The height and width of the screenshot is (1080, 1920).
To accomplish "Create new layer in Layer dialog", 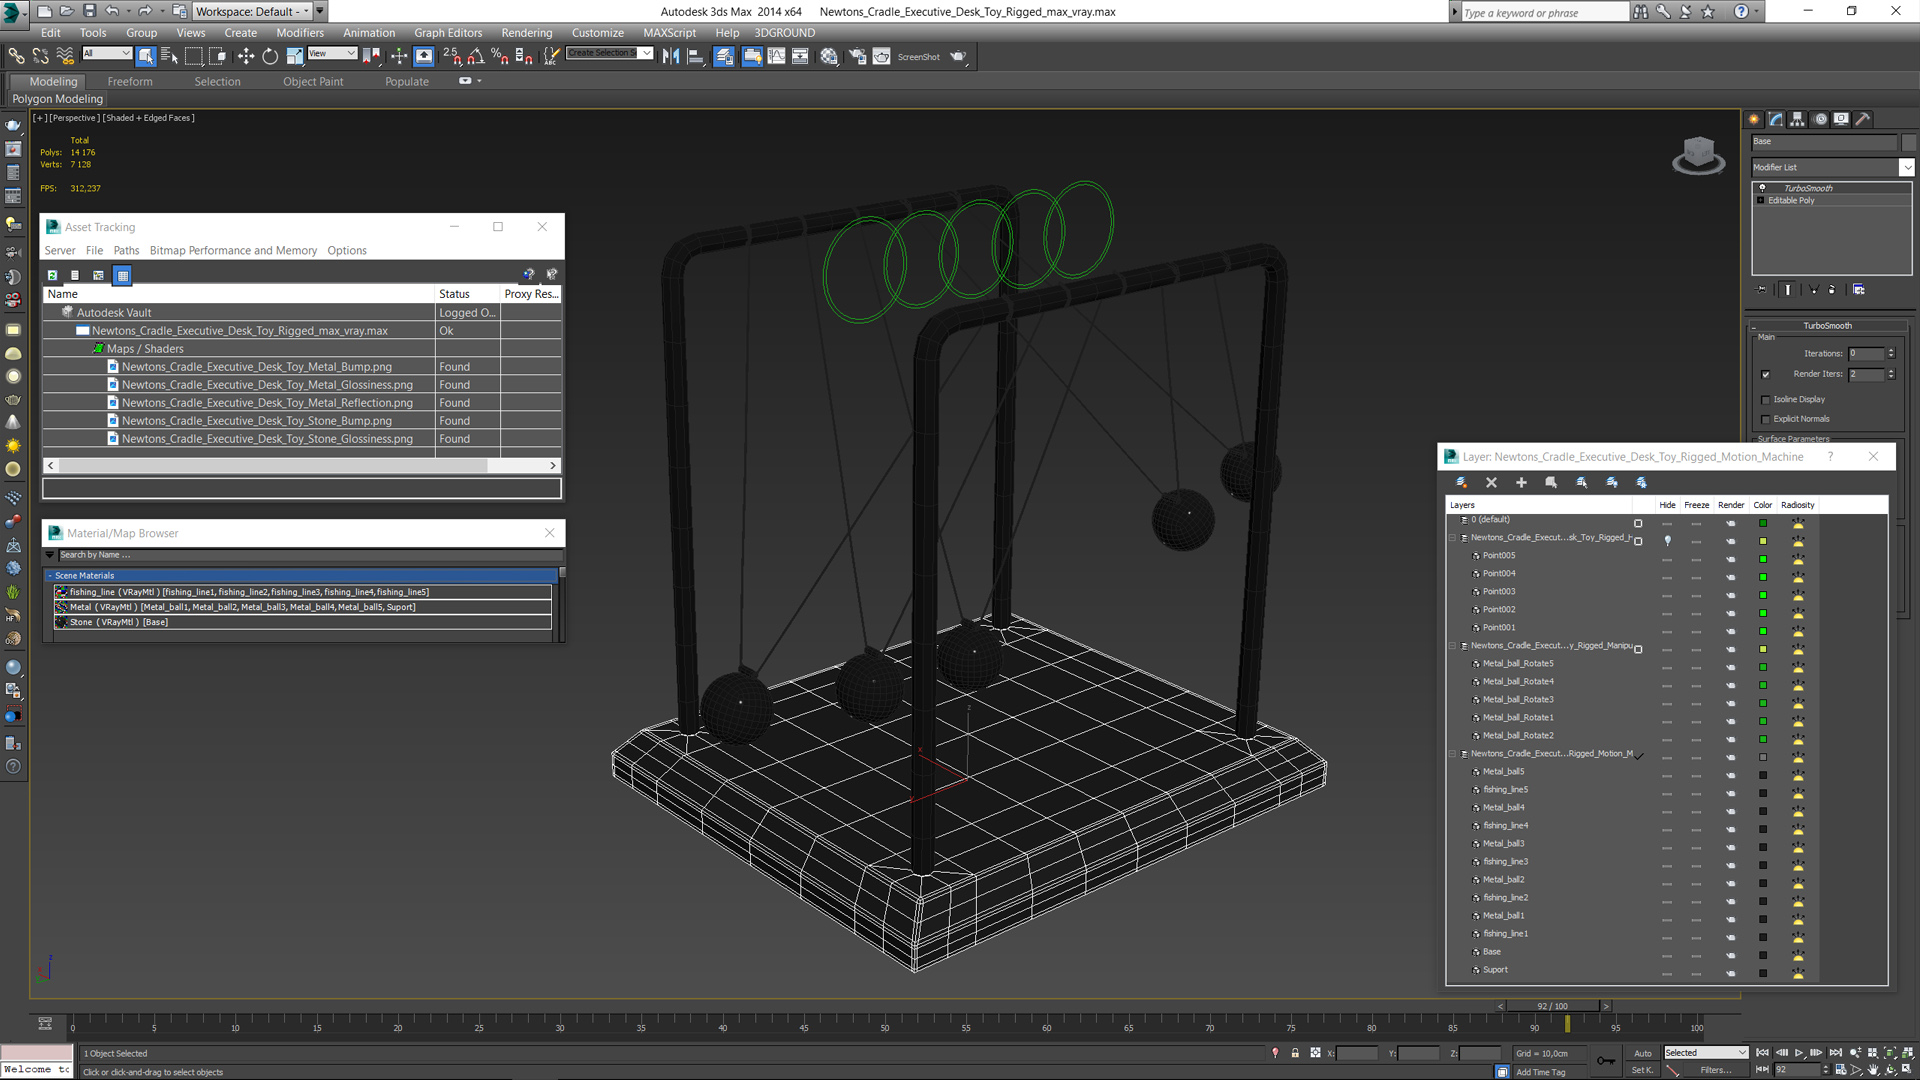I will pos(1461,482).
